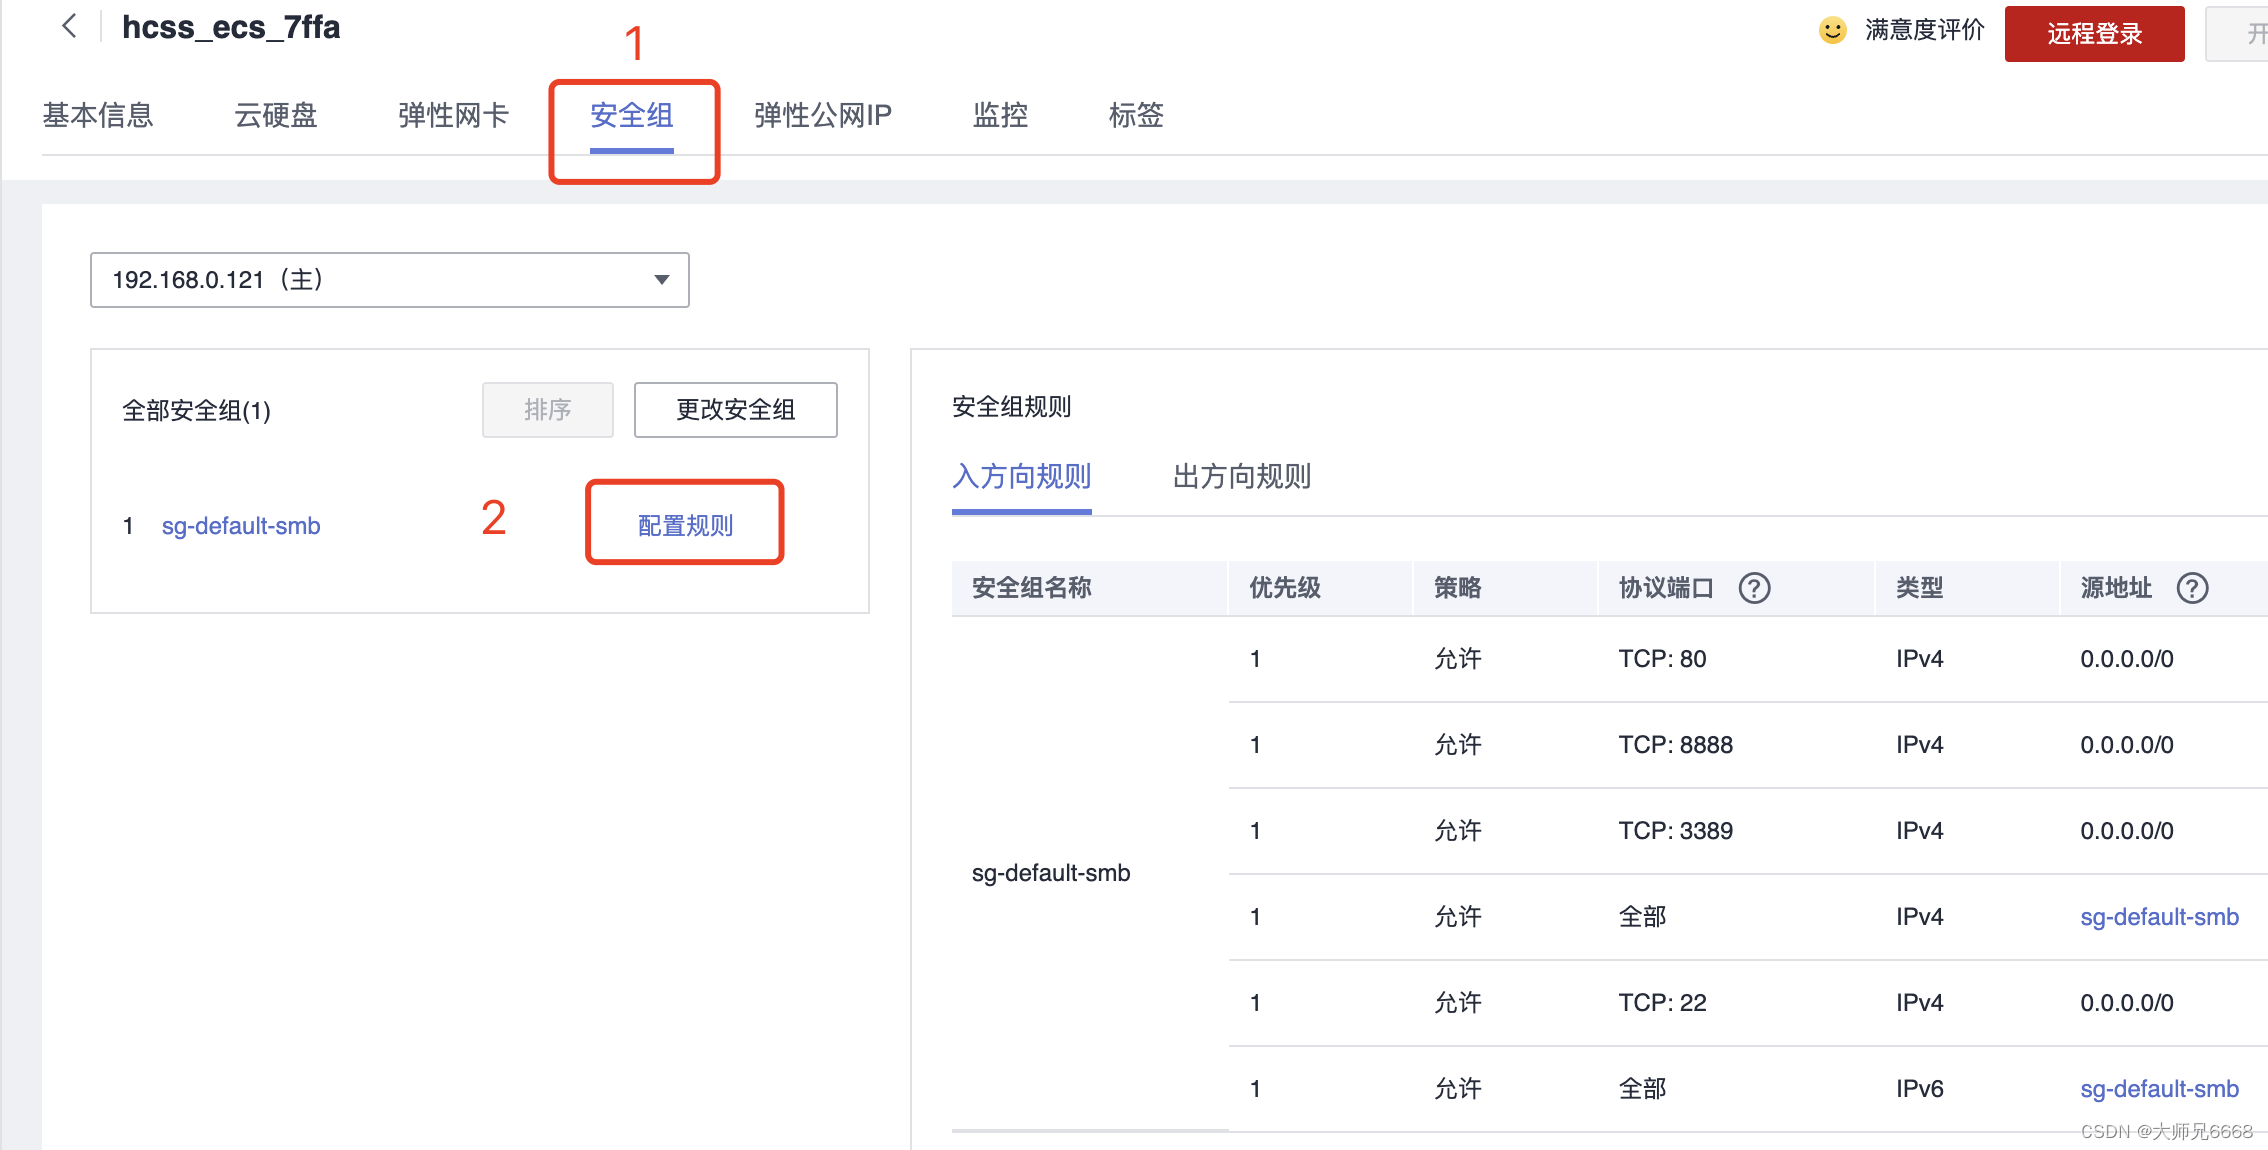Screen dimensions: 2268x1150
Task: Open sg-default-smb source link in IPv6 row
Action: click(2160, 1089)
